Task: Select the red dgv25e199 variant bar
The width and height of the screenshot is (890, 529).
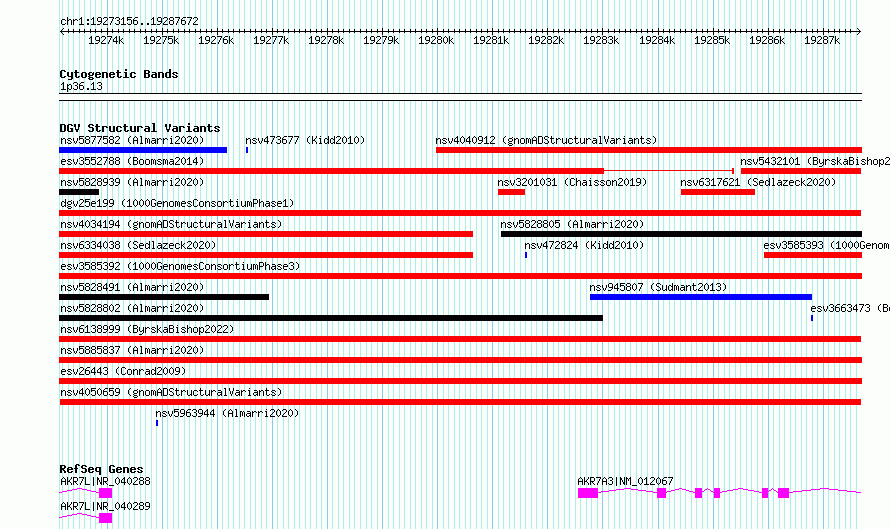Action: pyautogui.click(x=460, y=213)
